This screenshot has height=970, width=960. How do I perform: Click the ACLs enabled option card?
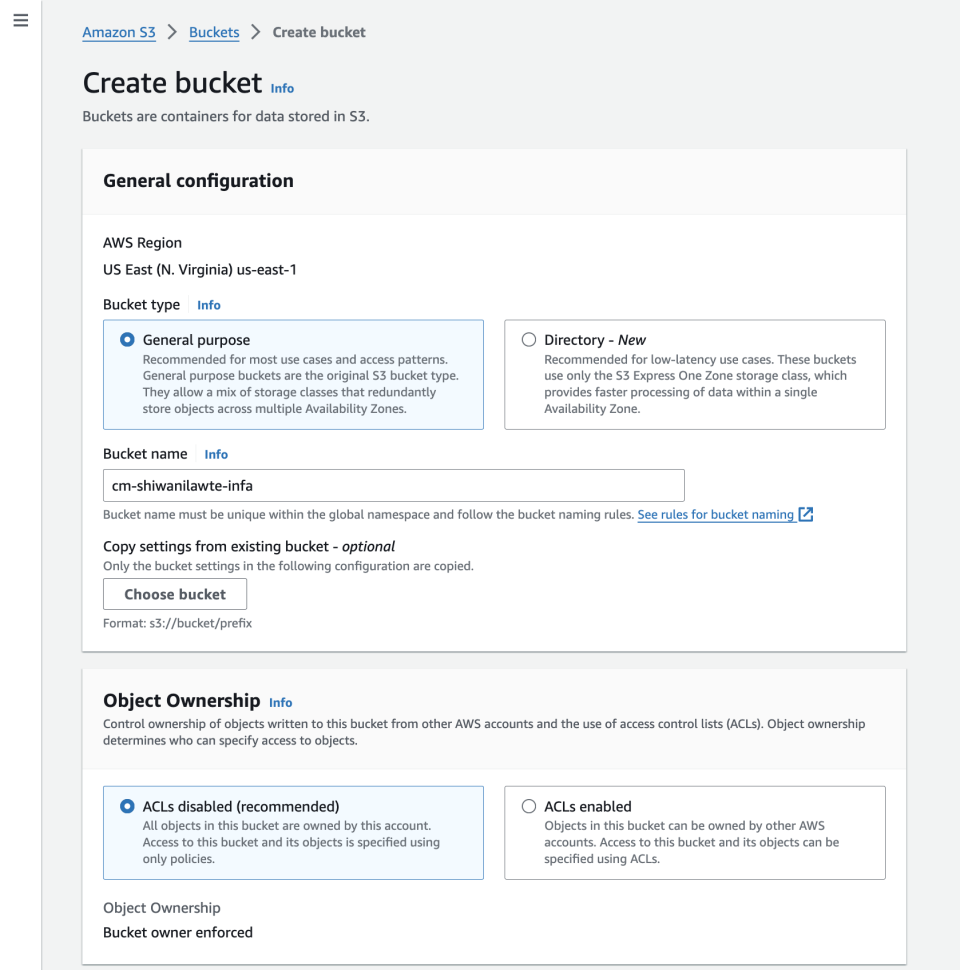click(695, 832)
